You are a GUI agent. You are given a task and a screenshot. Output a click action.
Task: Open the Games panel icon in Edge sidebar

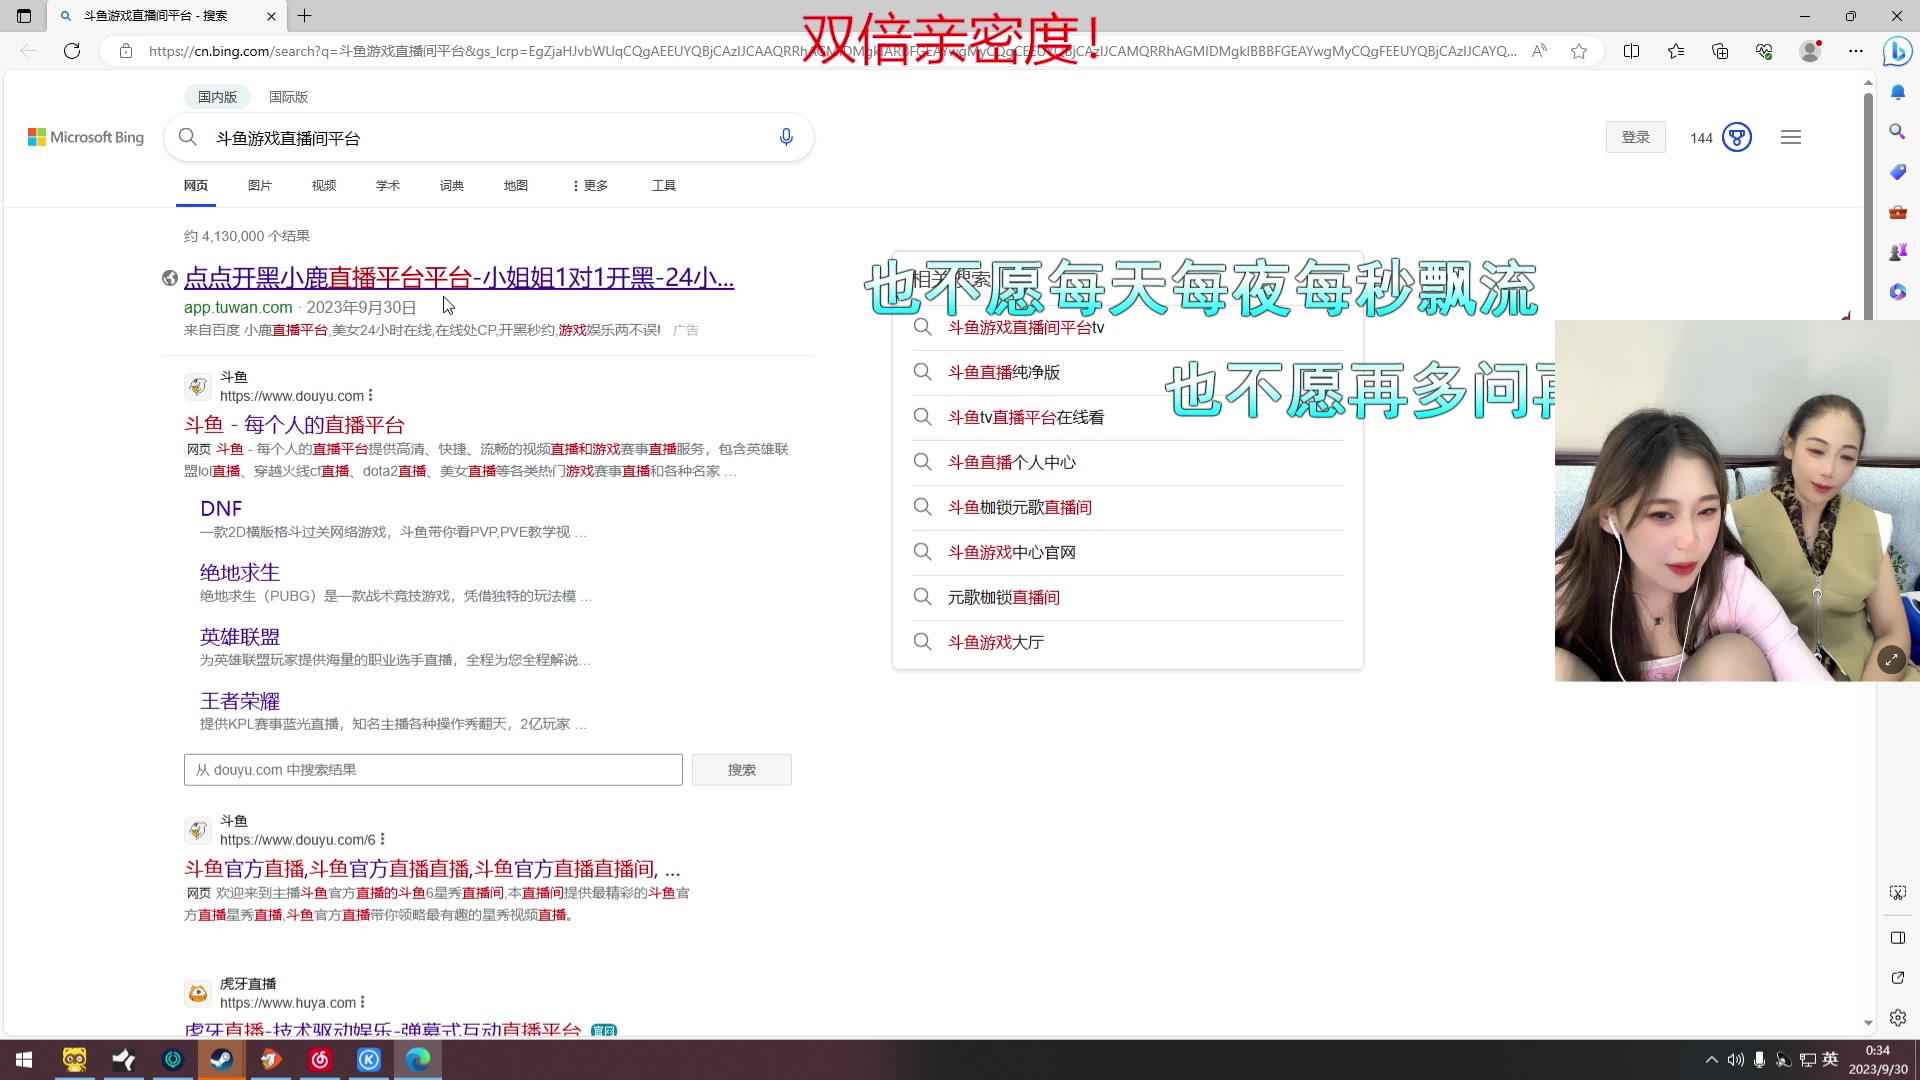click(1898, 251)
